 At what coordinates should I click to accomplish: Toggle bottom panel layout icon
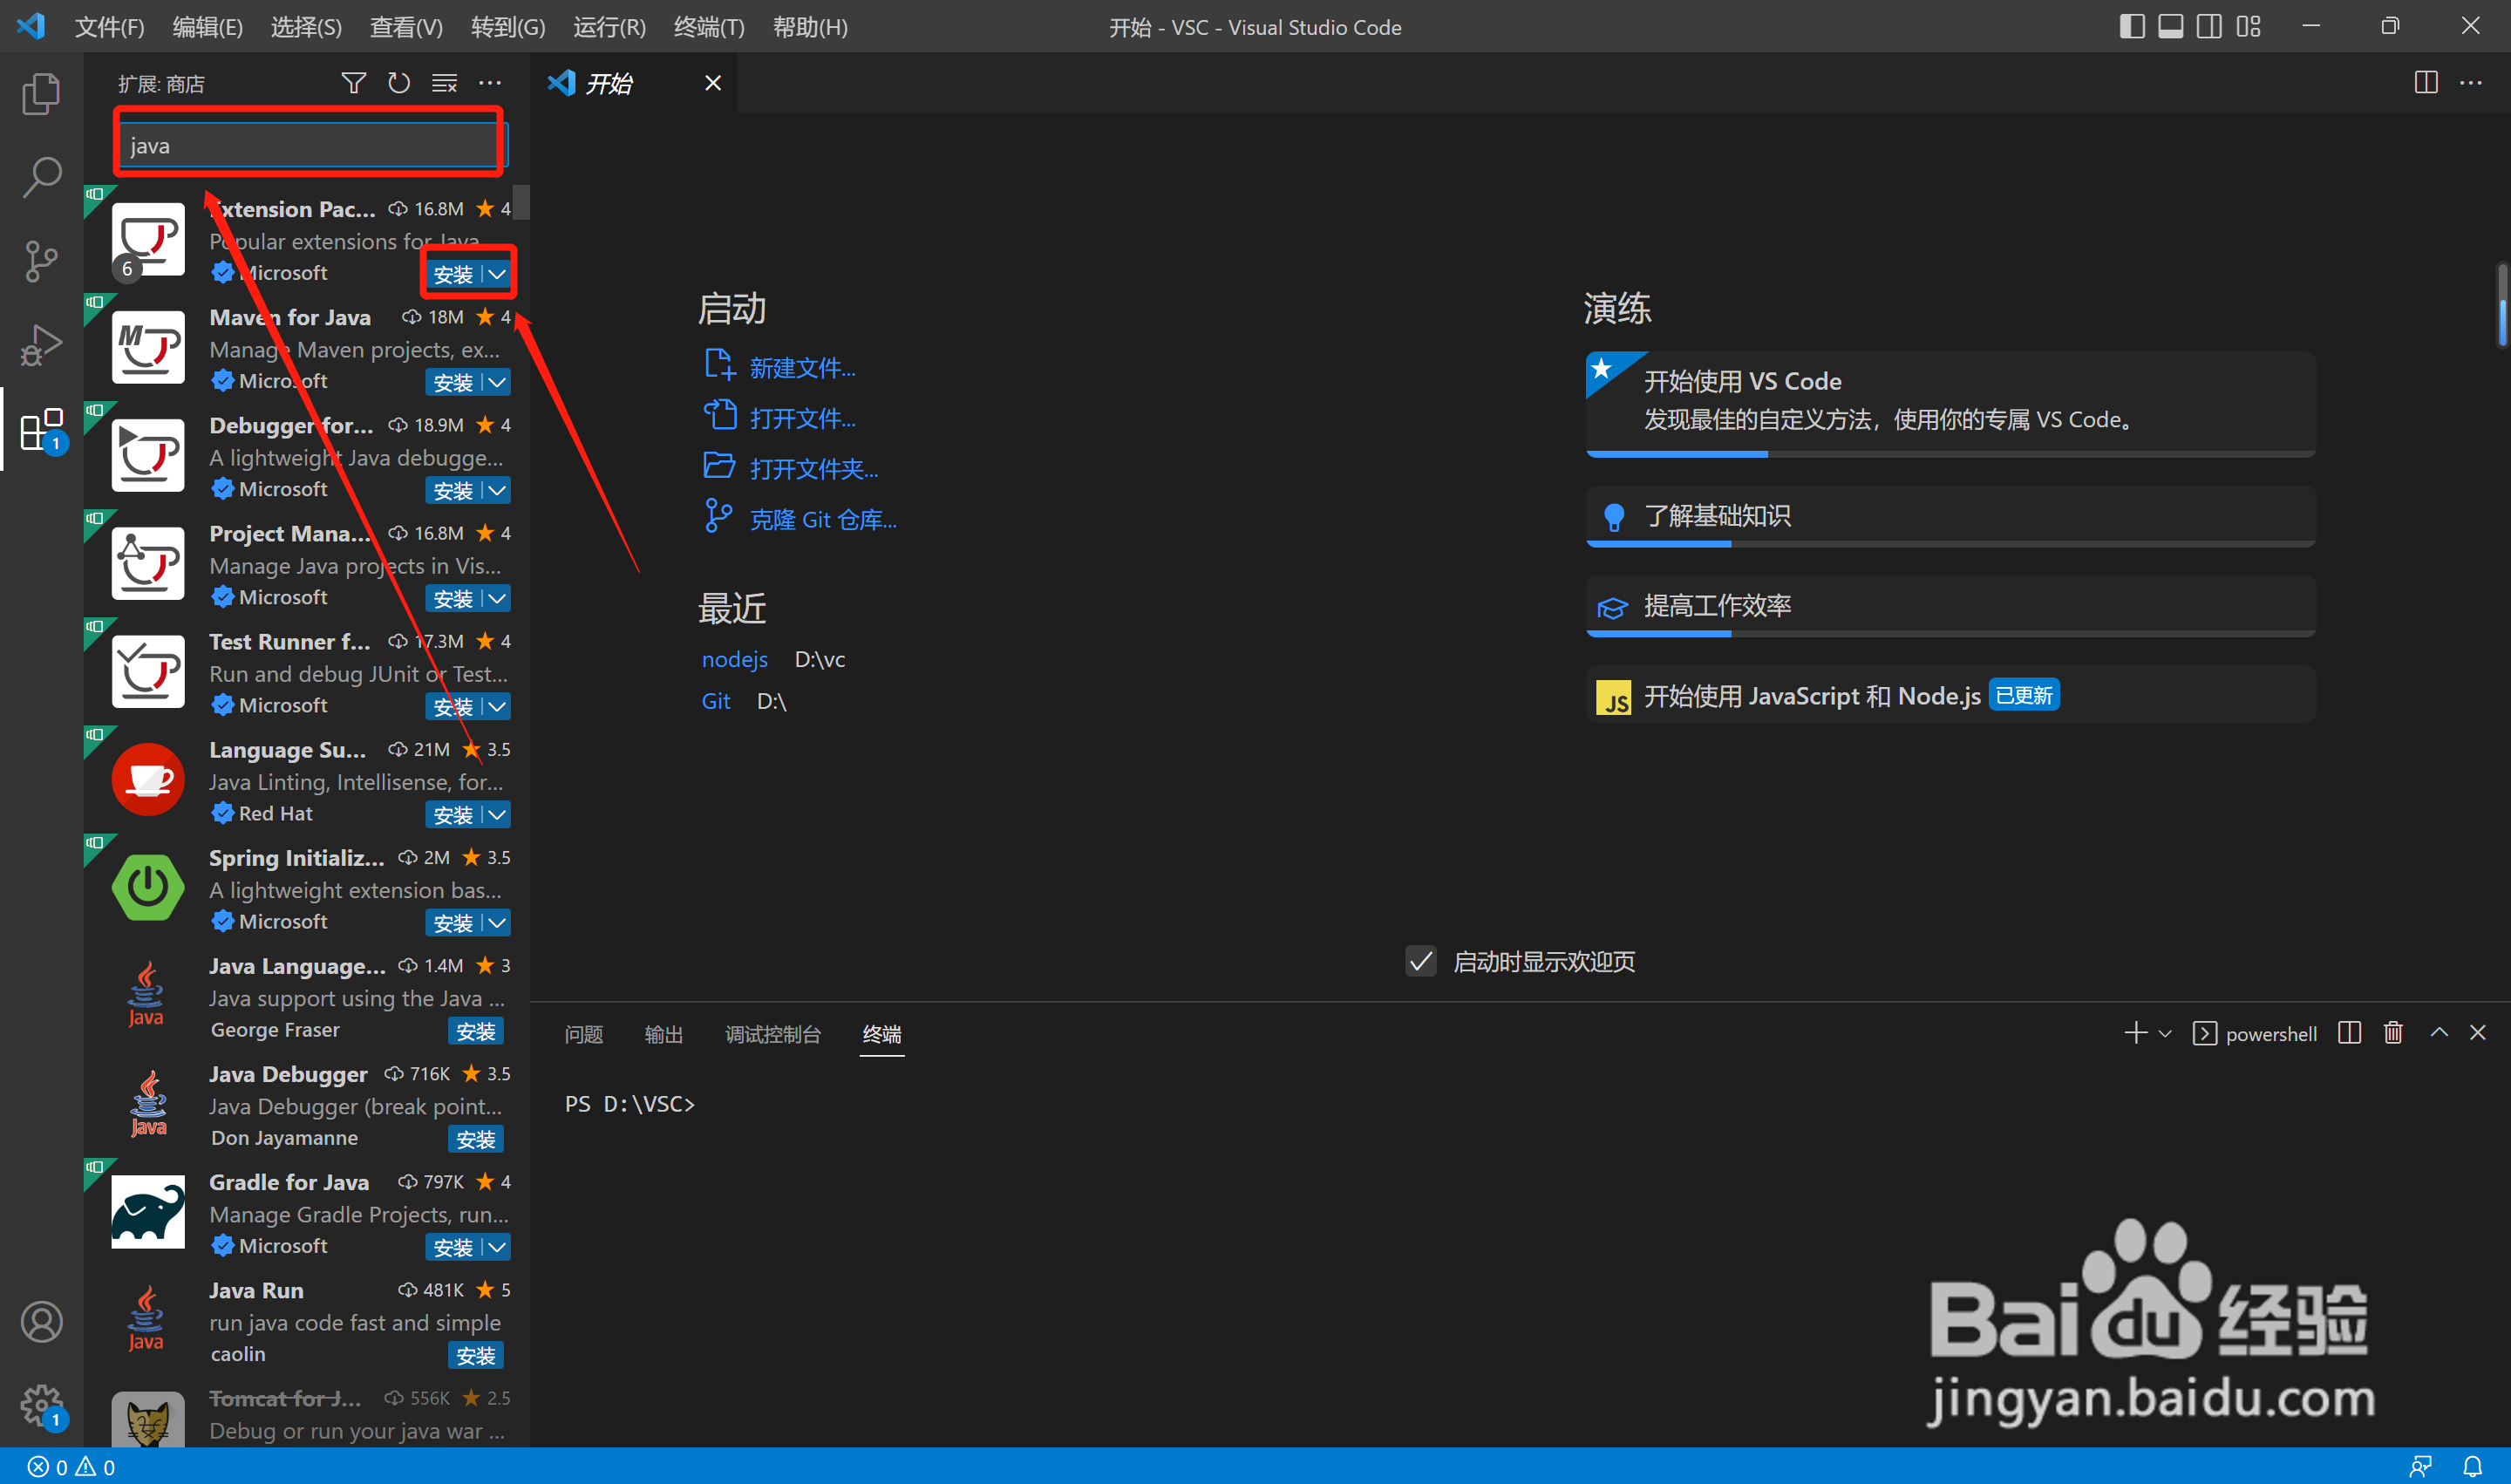[x=2171, y=26]
